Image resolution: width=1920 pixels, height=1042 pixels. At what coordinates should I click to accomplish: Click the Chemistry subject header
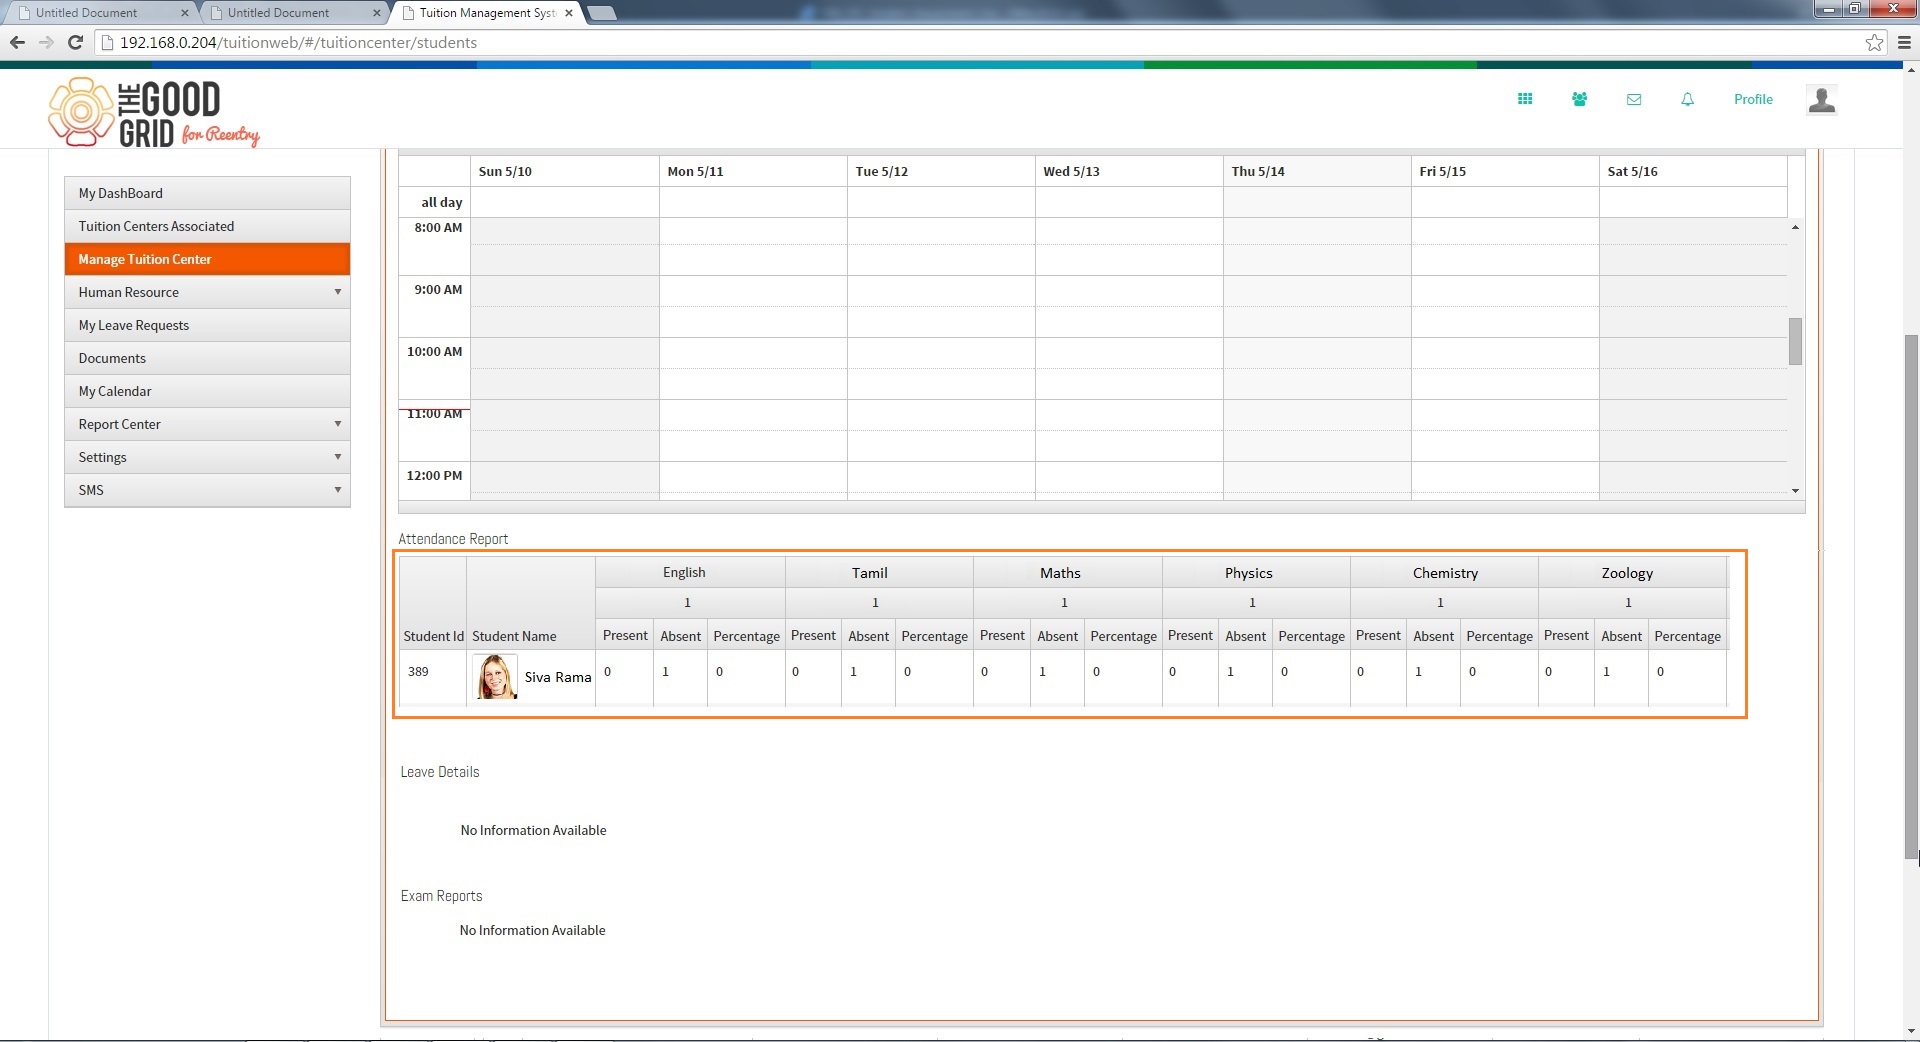click(1445, 573)
